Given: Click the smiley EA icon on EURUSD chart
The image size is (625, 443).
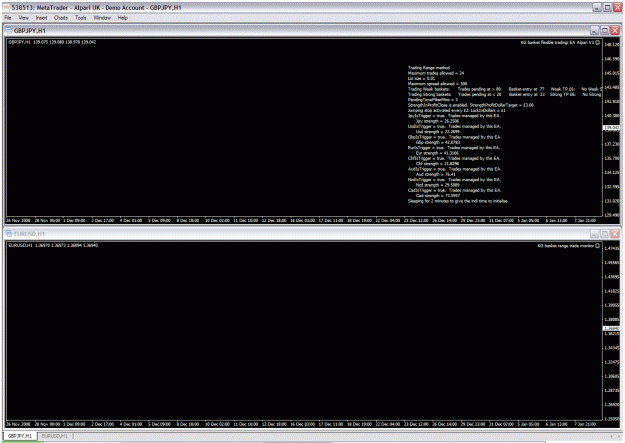Looking at the screenshot, I should click(x=597, y=246).
